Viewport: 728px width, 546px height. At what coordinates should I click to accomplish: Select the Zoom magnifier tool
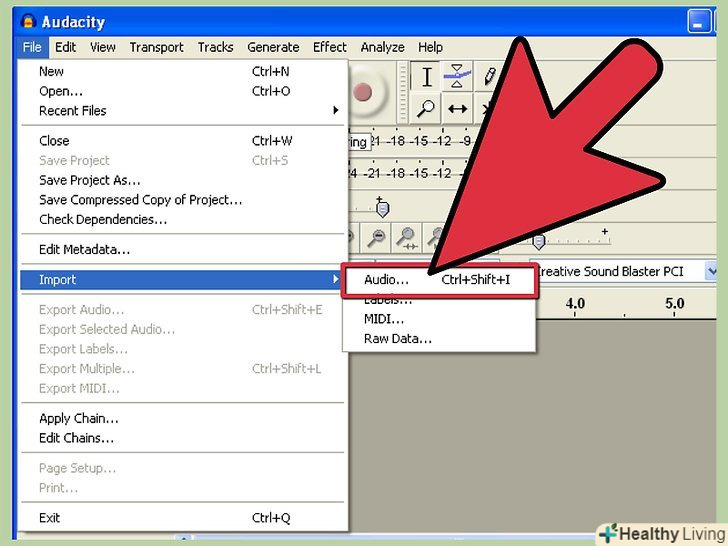[426, 109]
